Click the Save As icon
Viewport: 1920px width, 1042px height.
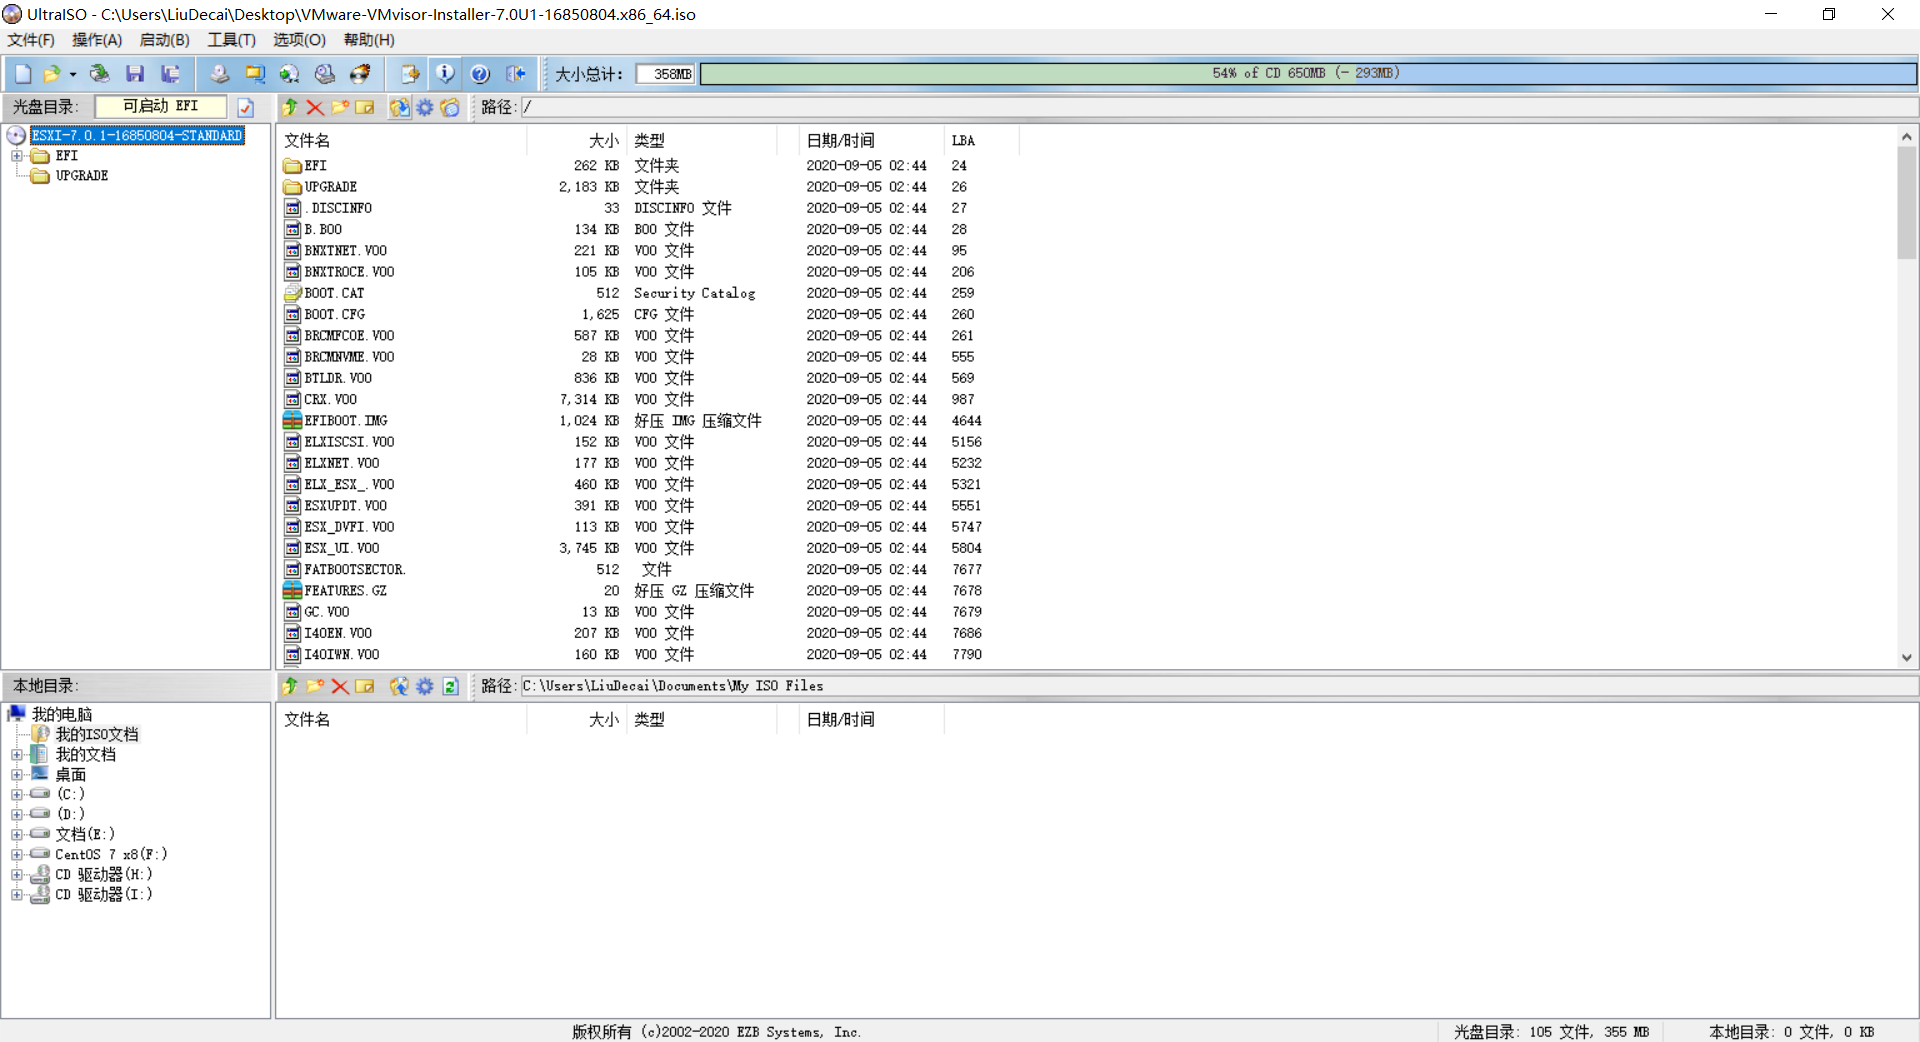(171, 74)
